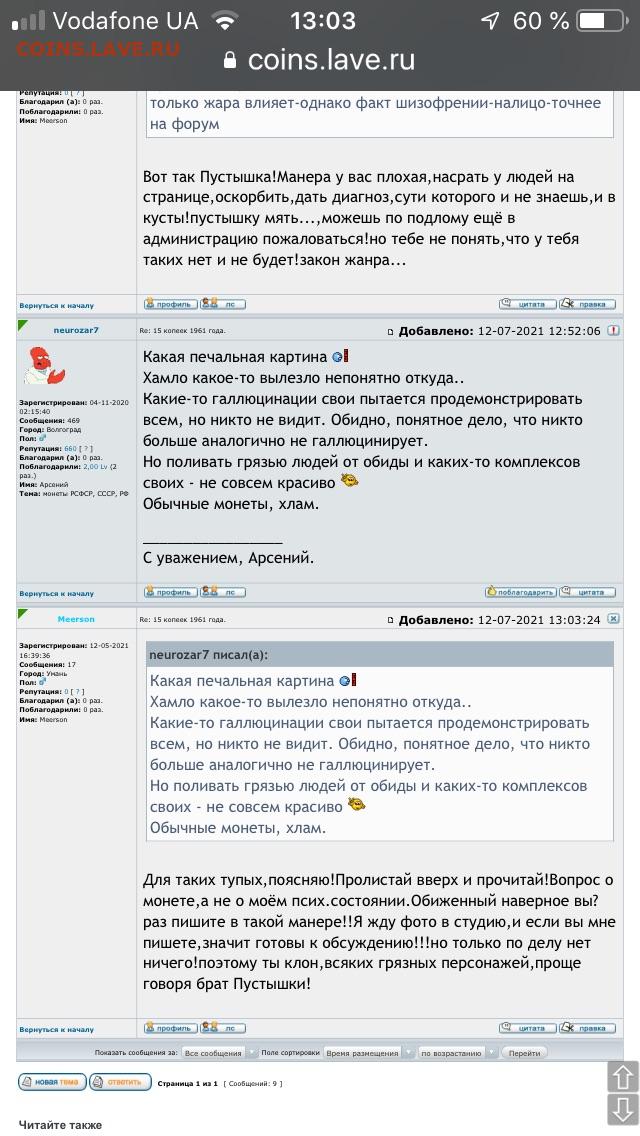Image resolution: width=640 pixels, height=1136 pixels.
Task: Open profile button under Meerson's last post
Action: pos(170,1028)
